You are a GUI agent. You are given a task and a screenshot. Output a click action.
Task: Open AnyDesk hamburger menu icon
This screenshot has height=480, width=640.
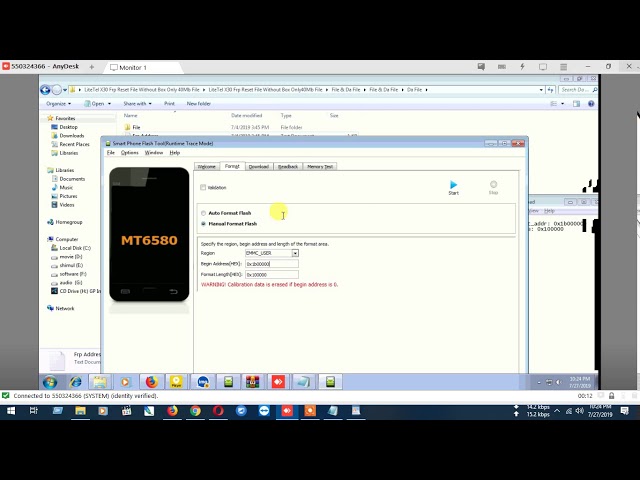click(563, 67)
